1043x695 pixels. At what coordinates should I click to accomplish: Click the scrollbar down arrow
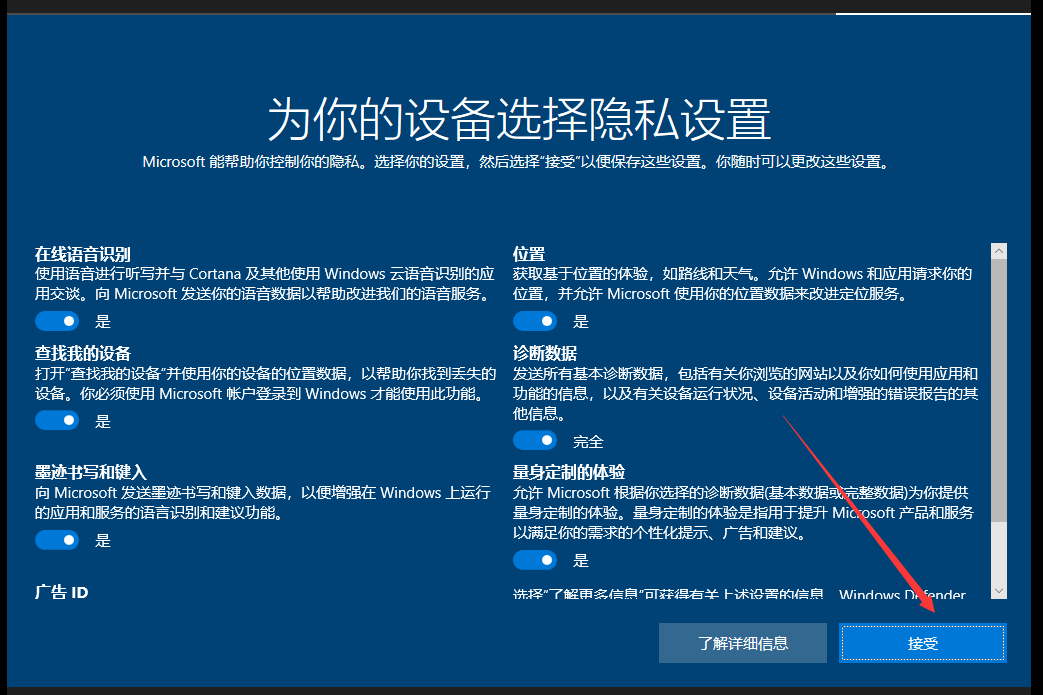(x=998, y=591)
